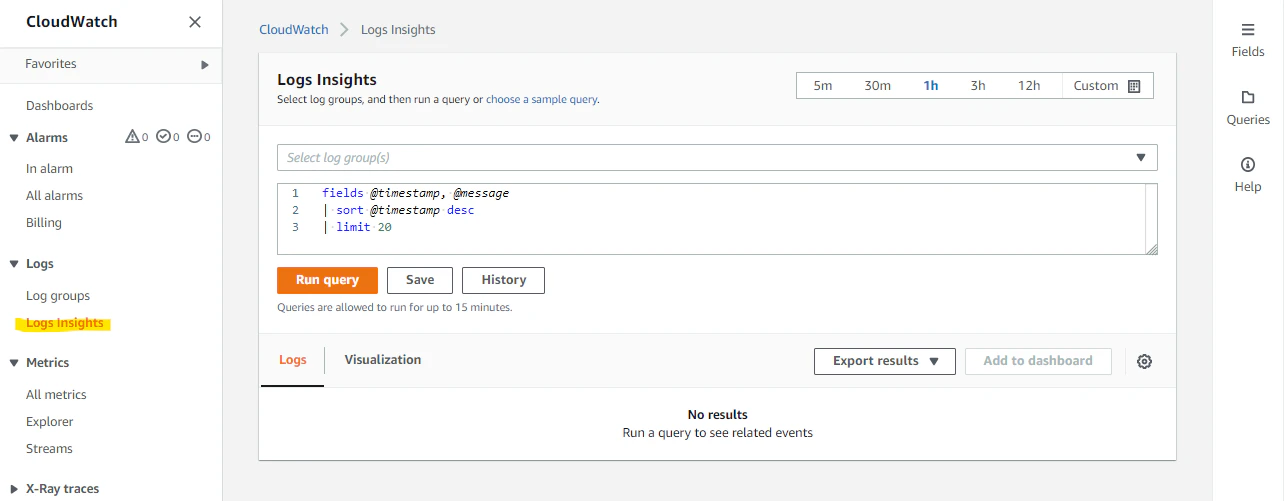Choose Custom time range
This screenshot has width=1284, height=501.
click(1107, 86)
